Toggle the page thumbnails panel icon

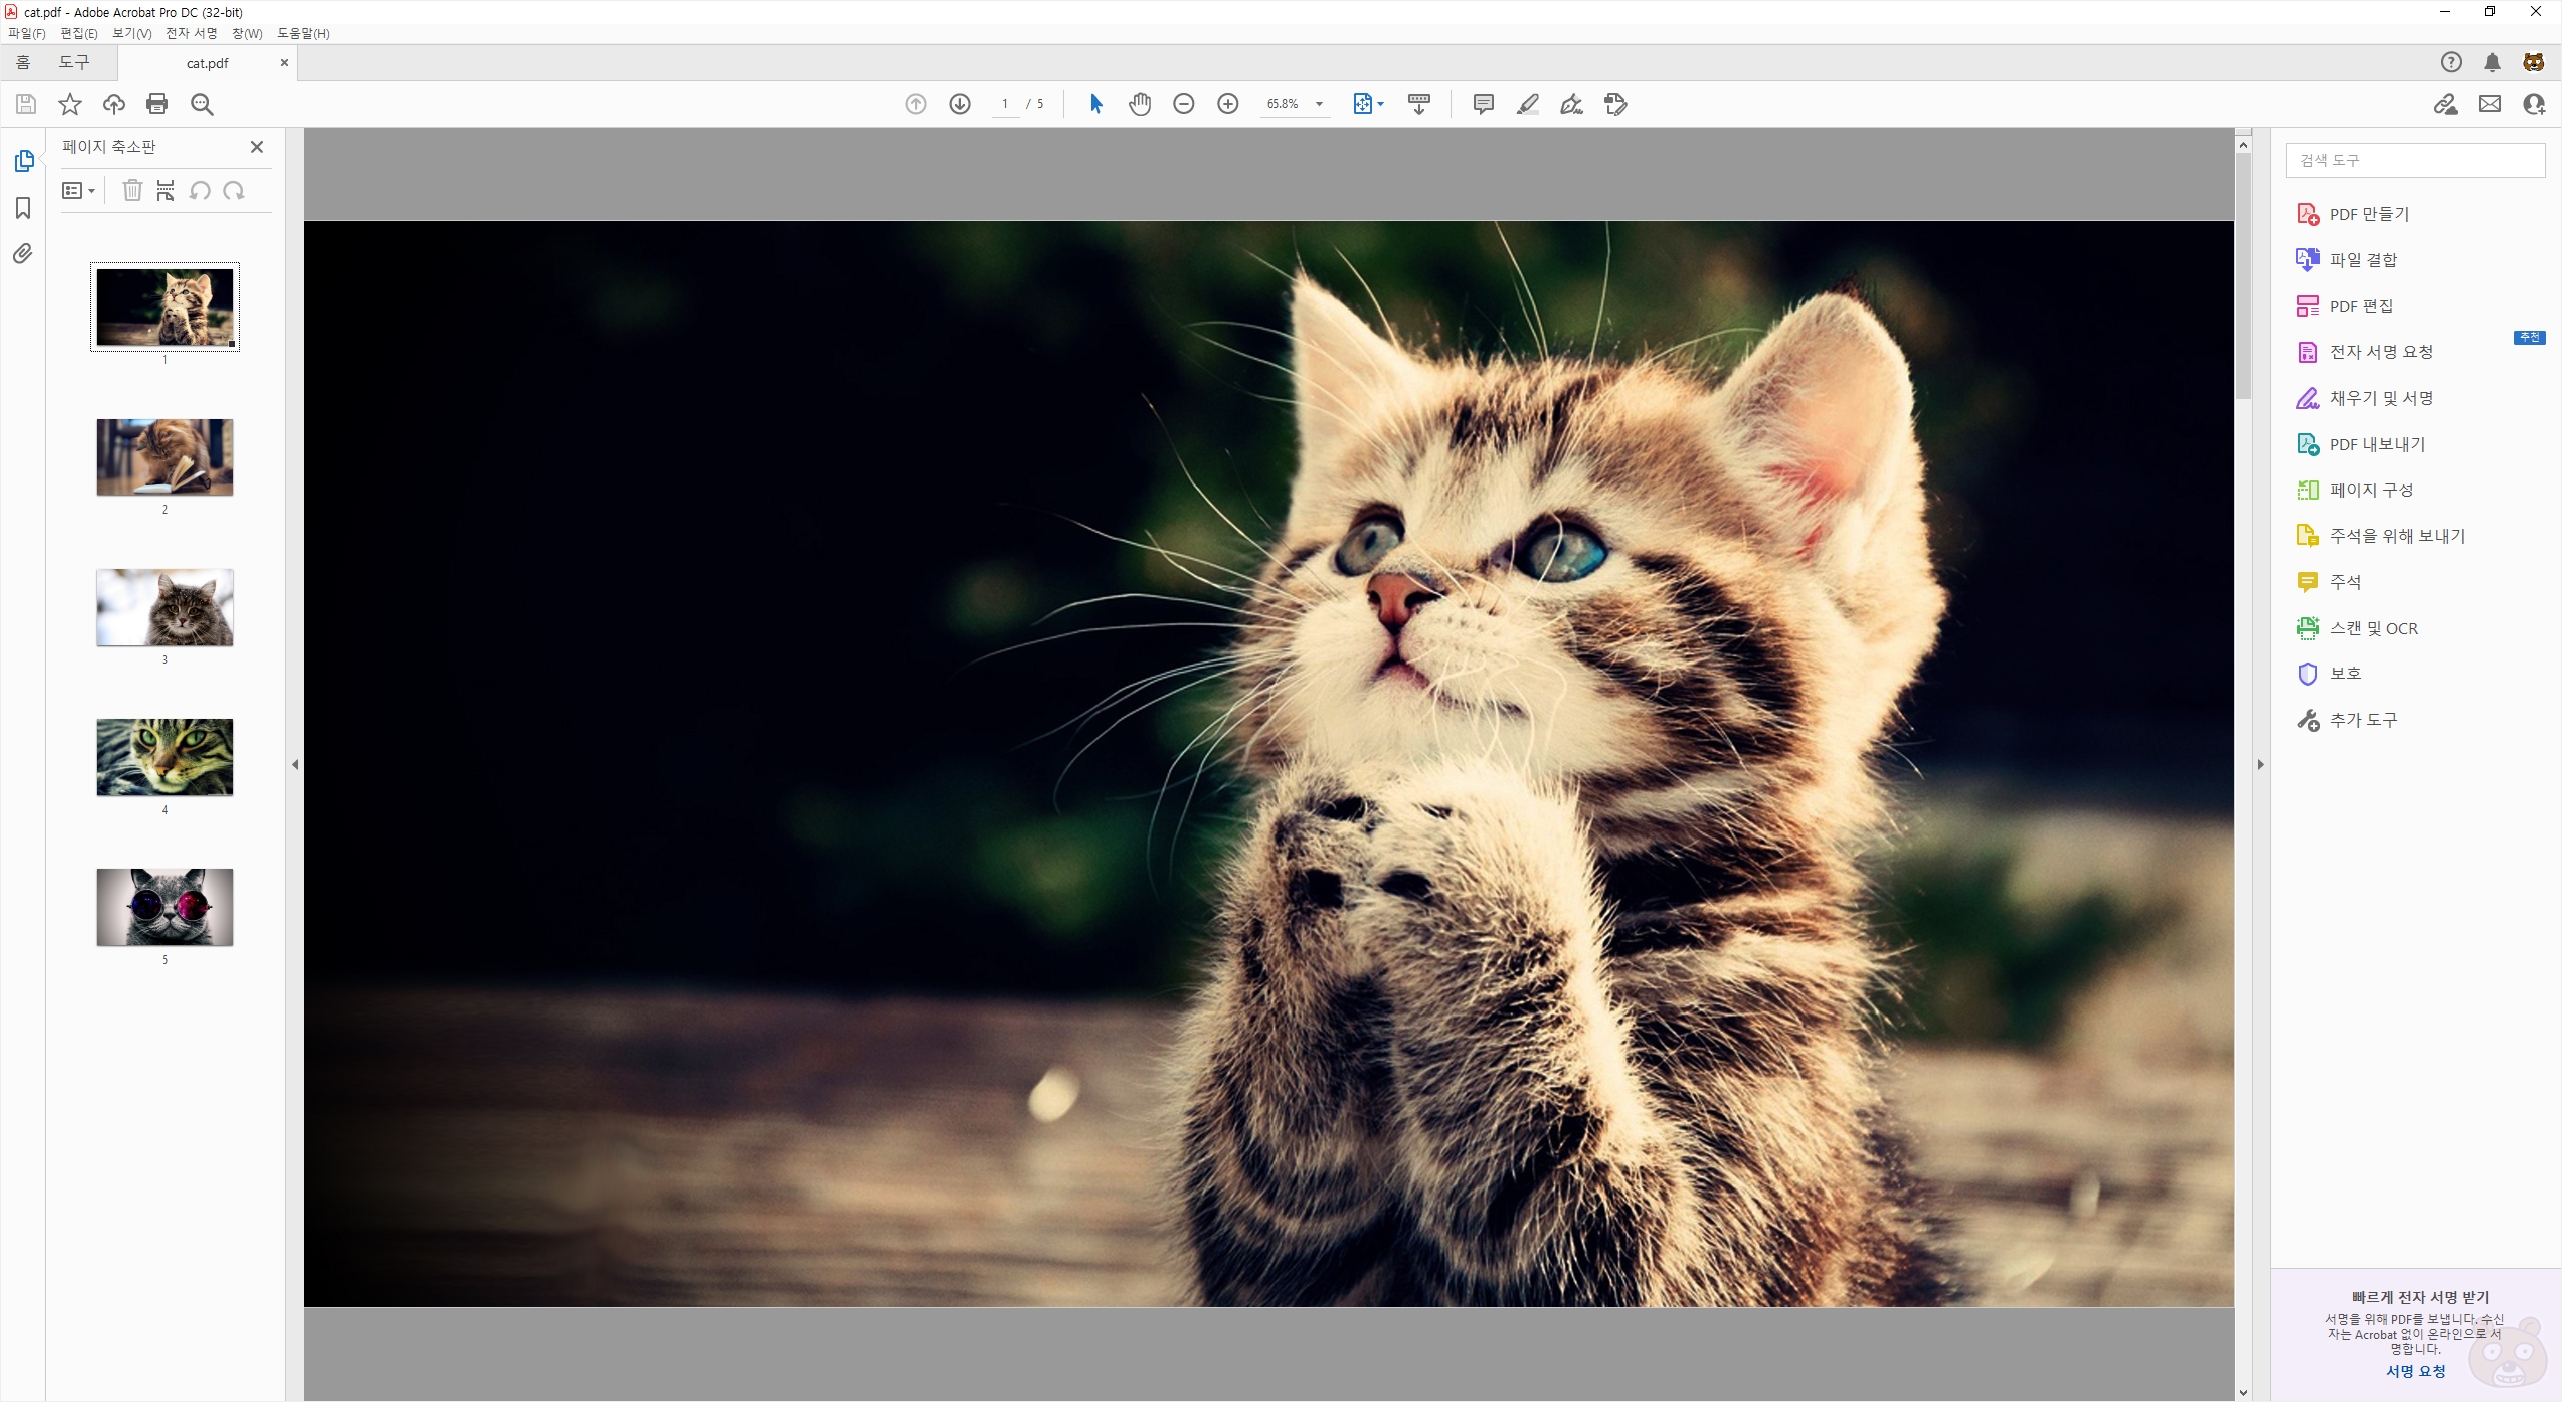click(23, 161)
